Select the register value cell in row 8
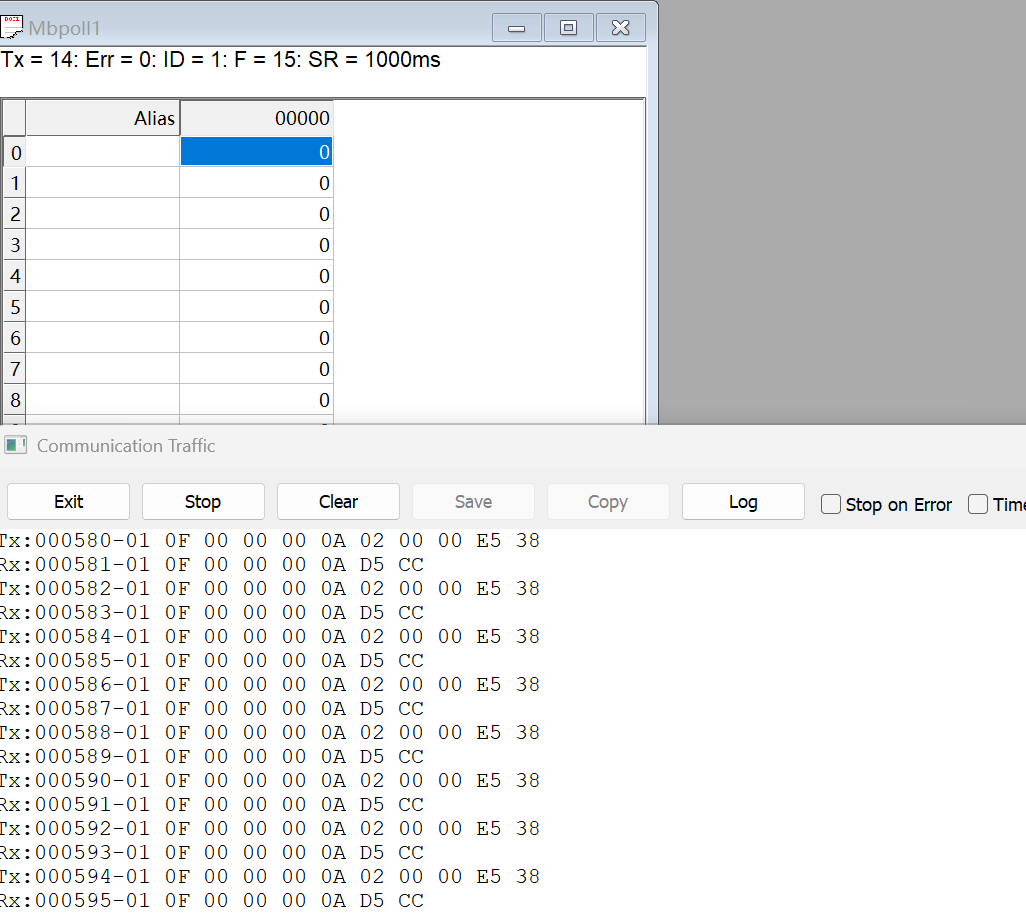The image size is (1026, 919). pos(256,399)
